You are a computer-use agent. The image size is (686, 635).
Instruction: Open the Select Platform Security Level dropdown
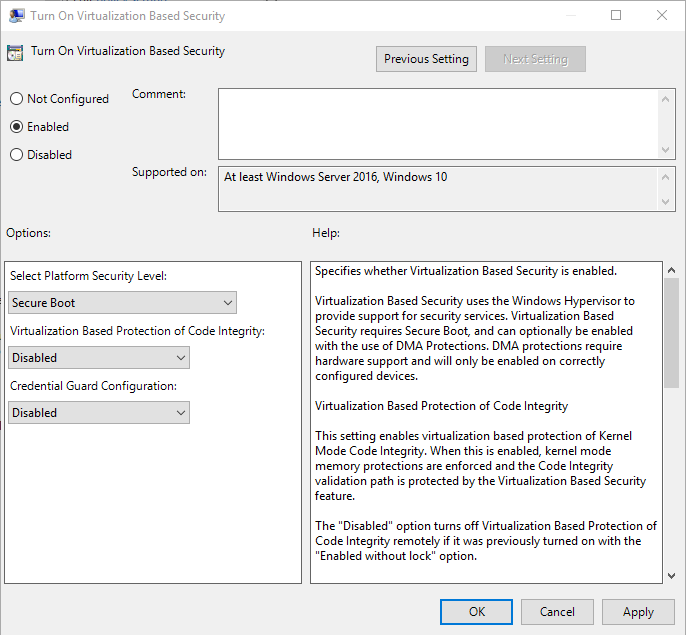pyautogui.click(x=122, y=303)
